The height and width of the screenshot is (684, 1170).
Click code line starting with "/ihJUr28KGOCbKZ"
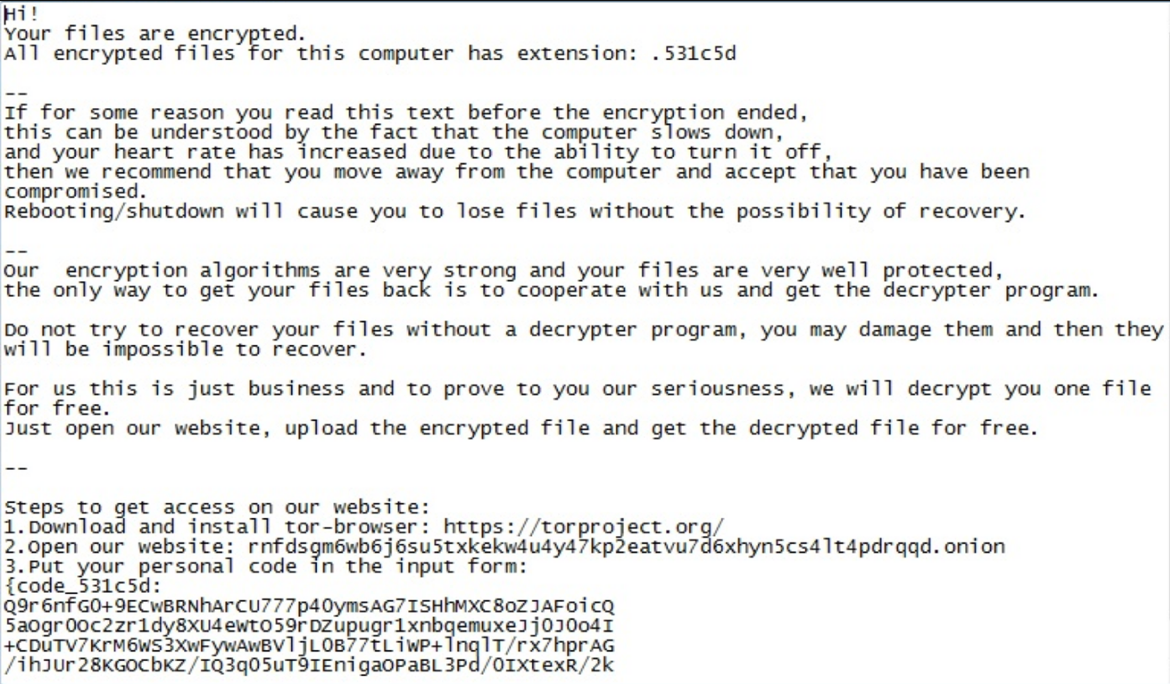(x=308, y=666)
